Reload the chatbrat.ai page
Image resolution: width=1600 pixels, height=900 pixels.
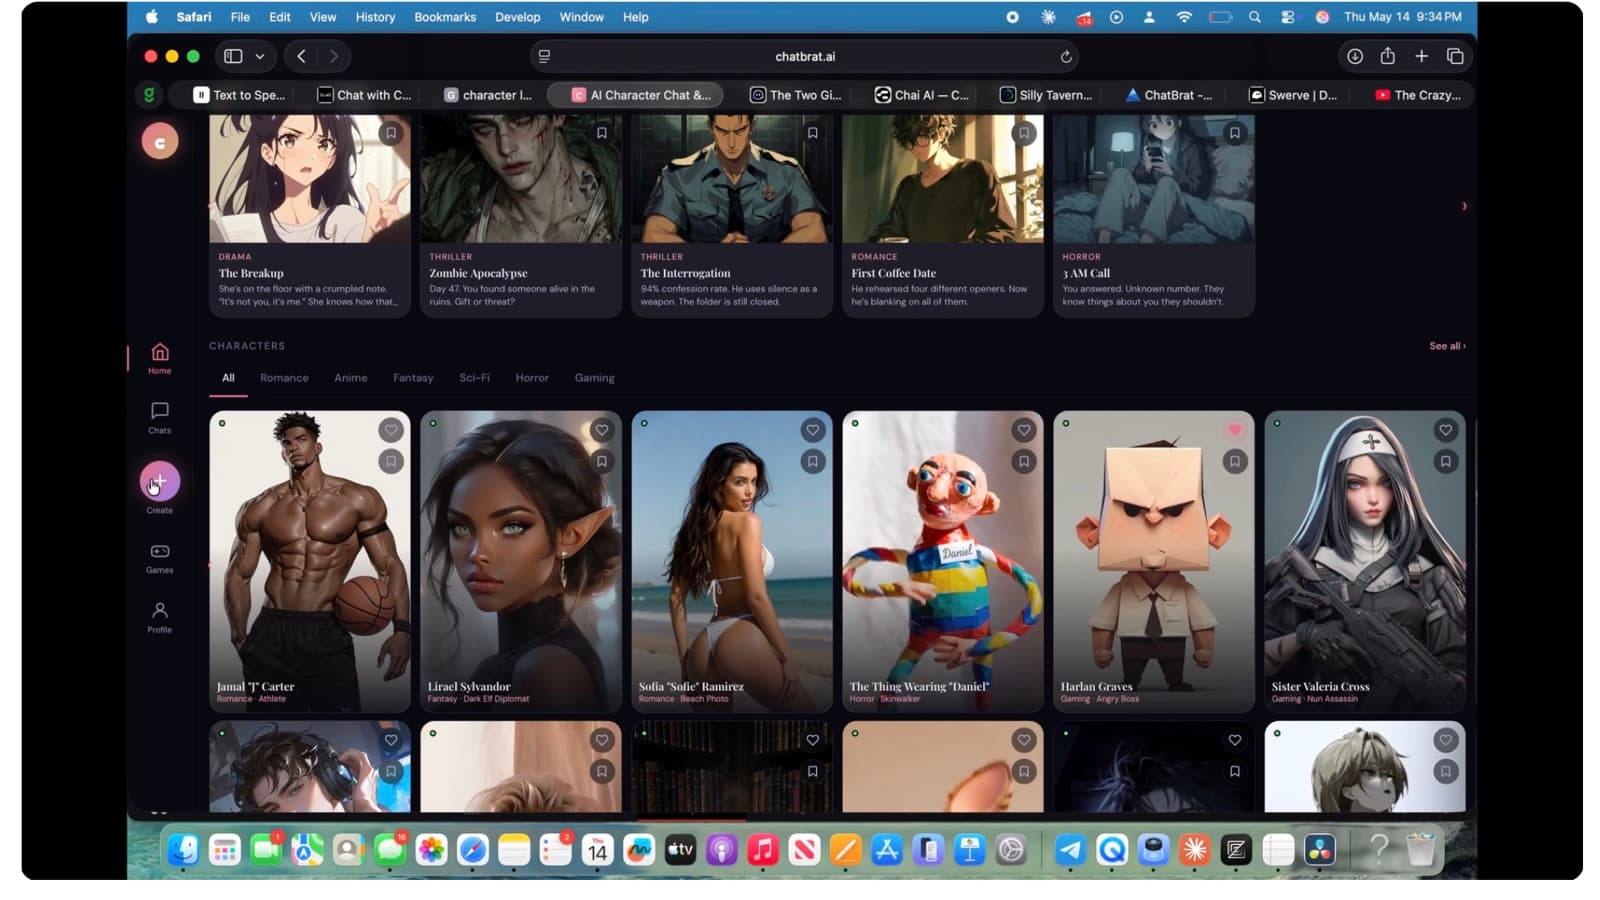tap(1066, 57)
